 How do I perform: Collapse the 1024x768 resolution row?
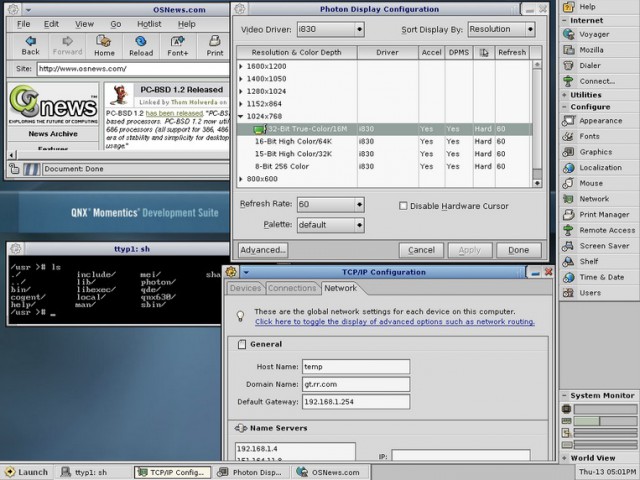(x=241, y=116)
